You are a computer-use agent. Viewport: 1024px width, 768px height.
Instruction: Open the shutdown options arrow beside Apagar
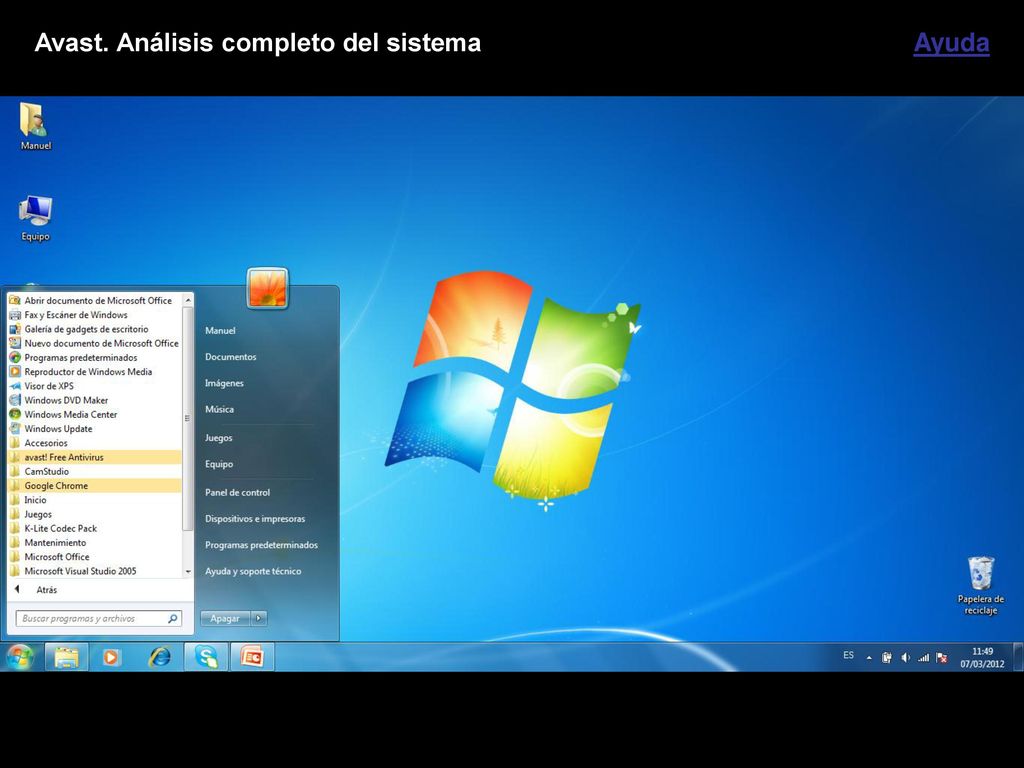click(x=259, y=618)
